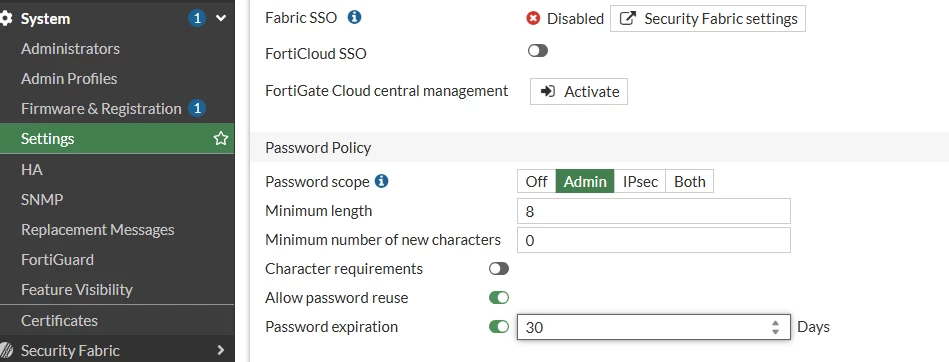The height and width of the screenshot is (362, 949).
Task: Click external link icon on Security Fabric settings
Action: pos(628,19)
